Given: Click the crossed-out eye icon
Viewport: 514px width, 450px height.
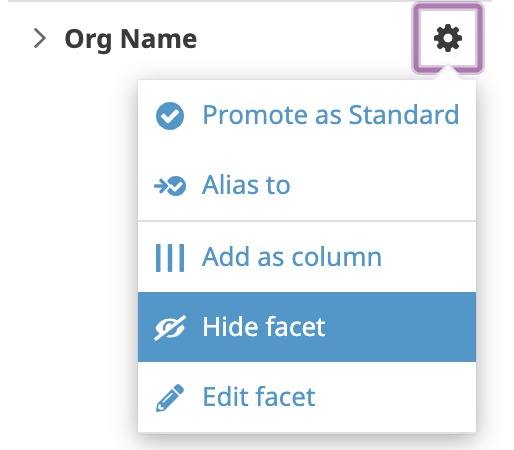Looking at the screenshot, I should (x=170, y=327).
